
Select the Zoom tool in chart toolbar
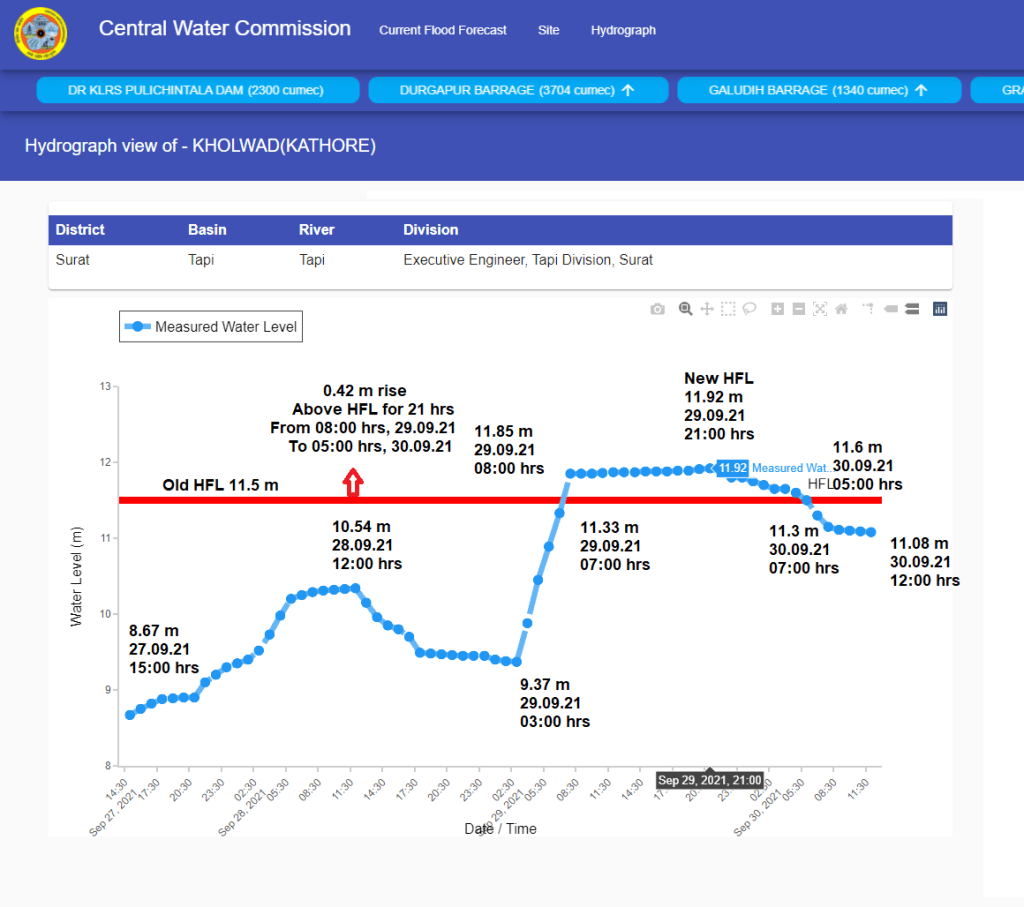(x=686, y=309)
